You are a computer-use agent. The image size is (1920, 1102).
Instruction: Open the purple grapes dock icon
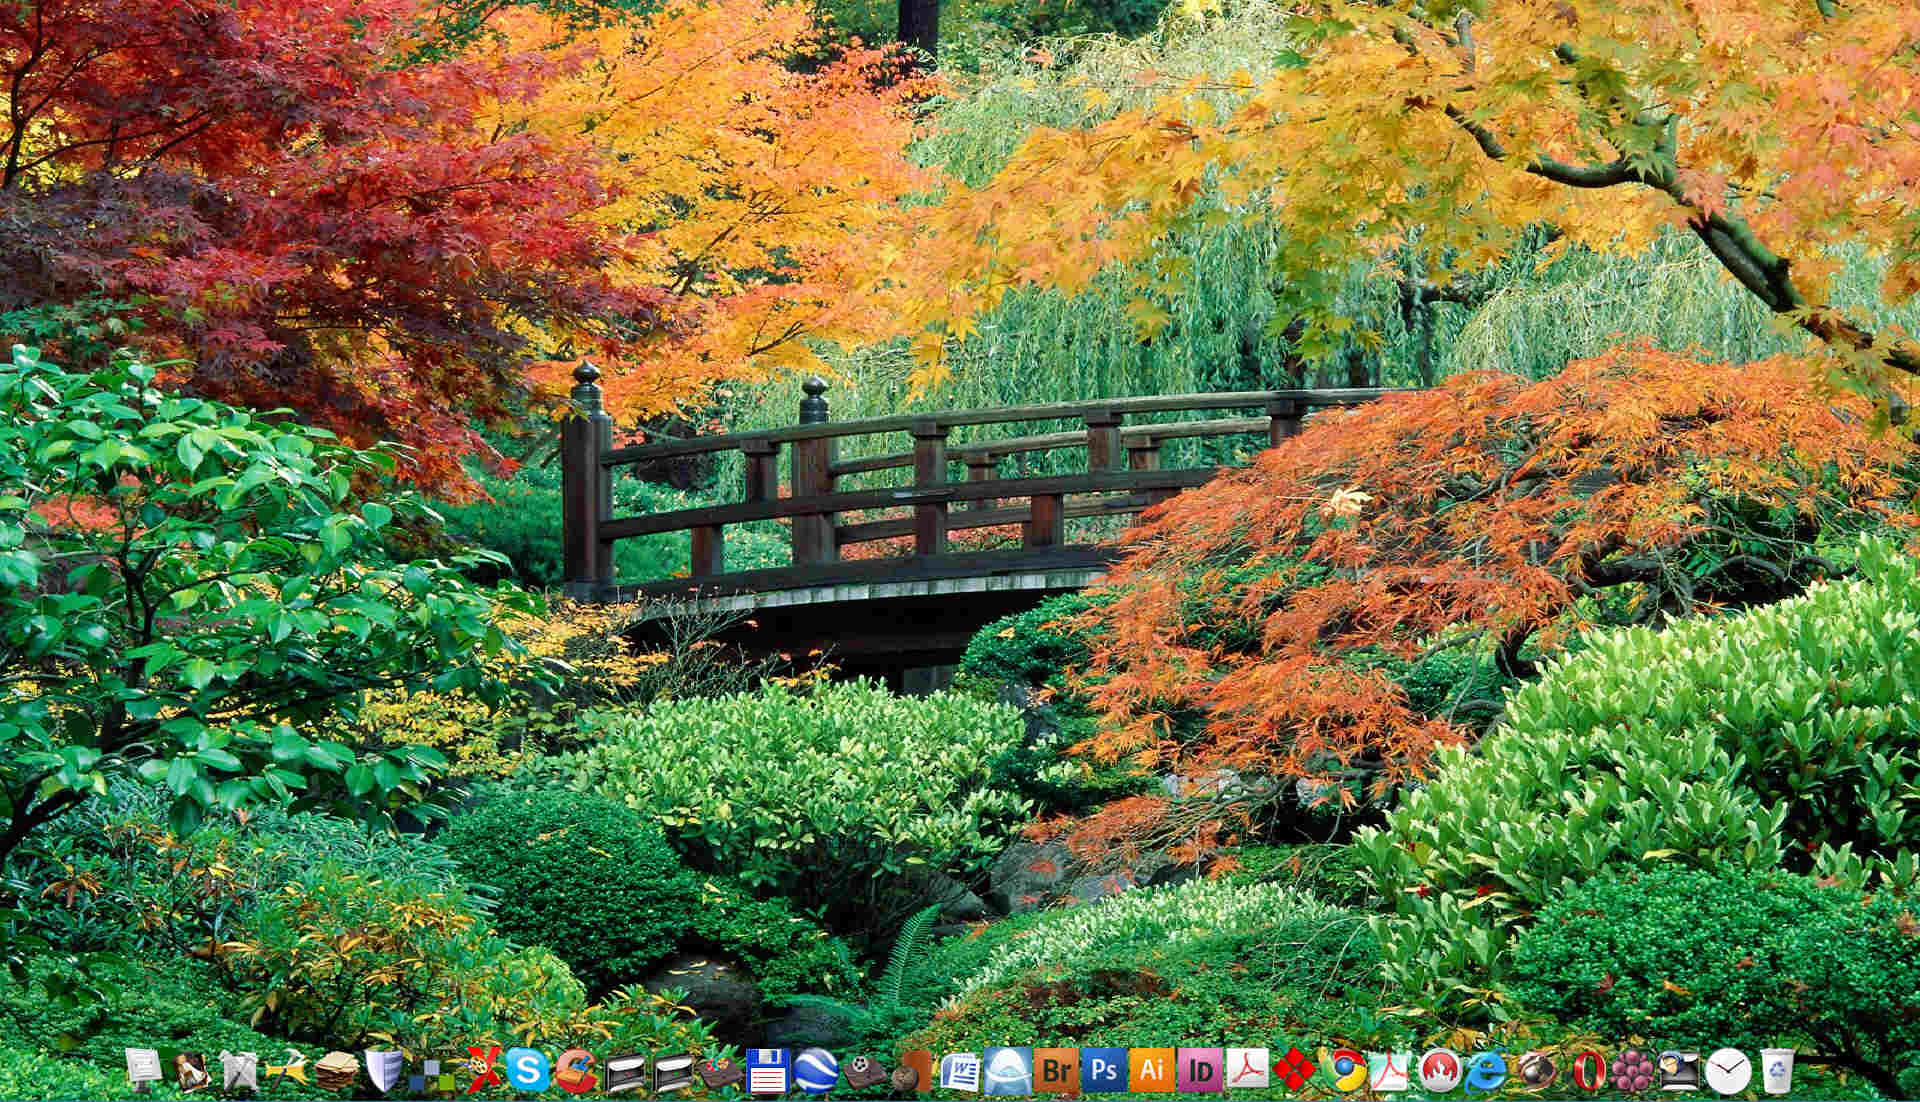[1632, 1071]
